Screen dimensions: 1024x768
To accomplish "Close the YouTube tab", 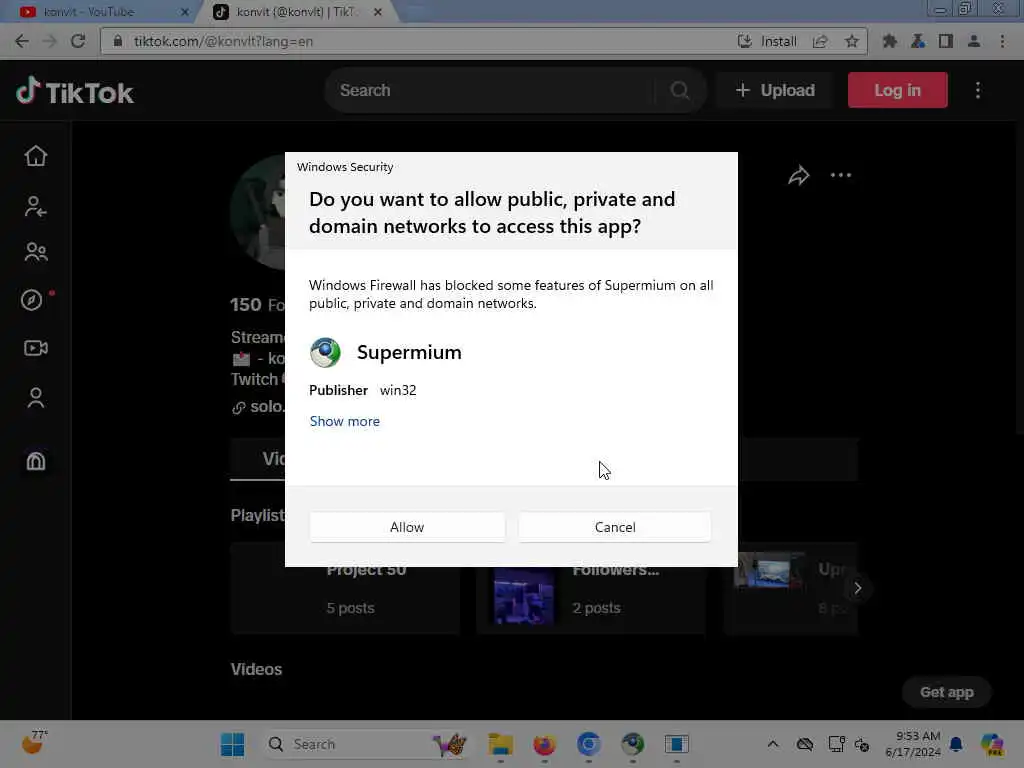I will coord(184,12).
